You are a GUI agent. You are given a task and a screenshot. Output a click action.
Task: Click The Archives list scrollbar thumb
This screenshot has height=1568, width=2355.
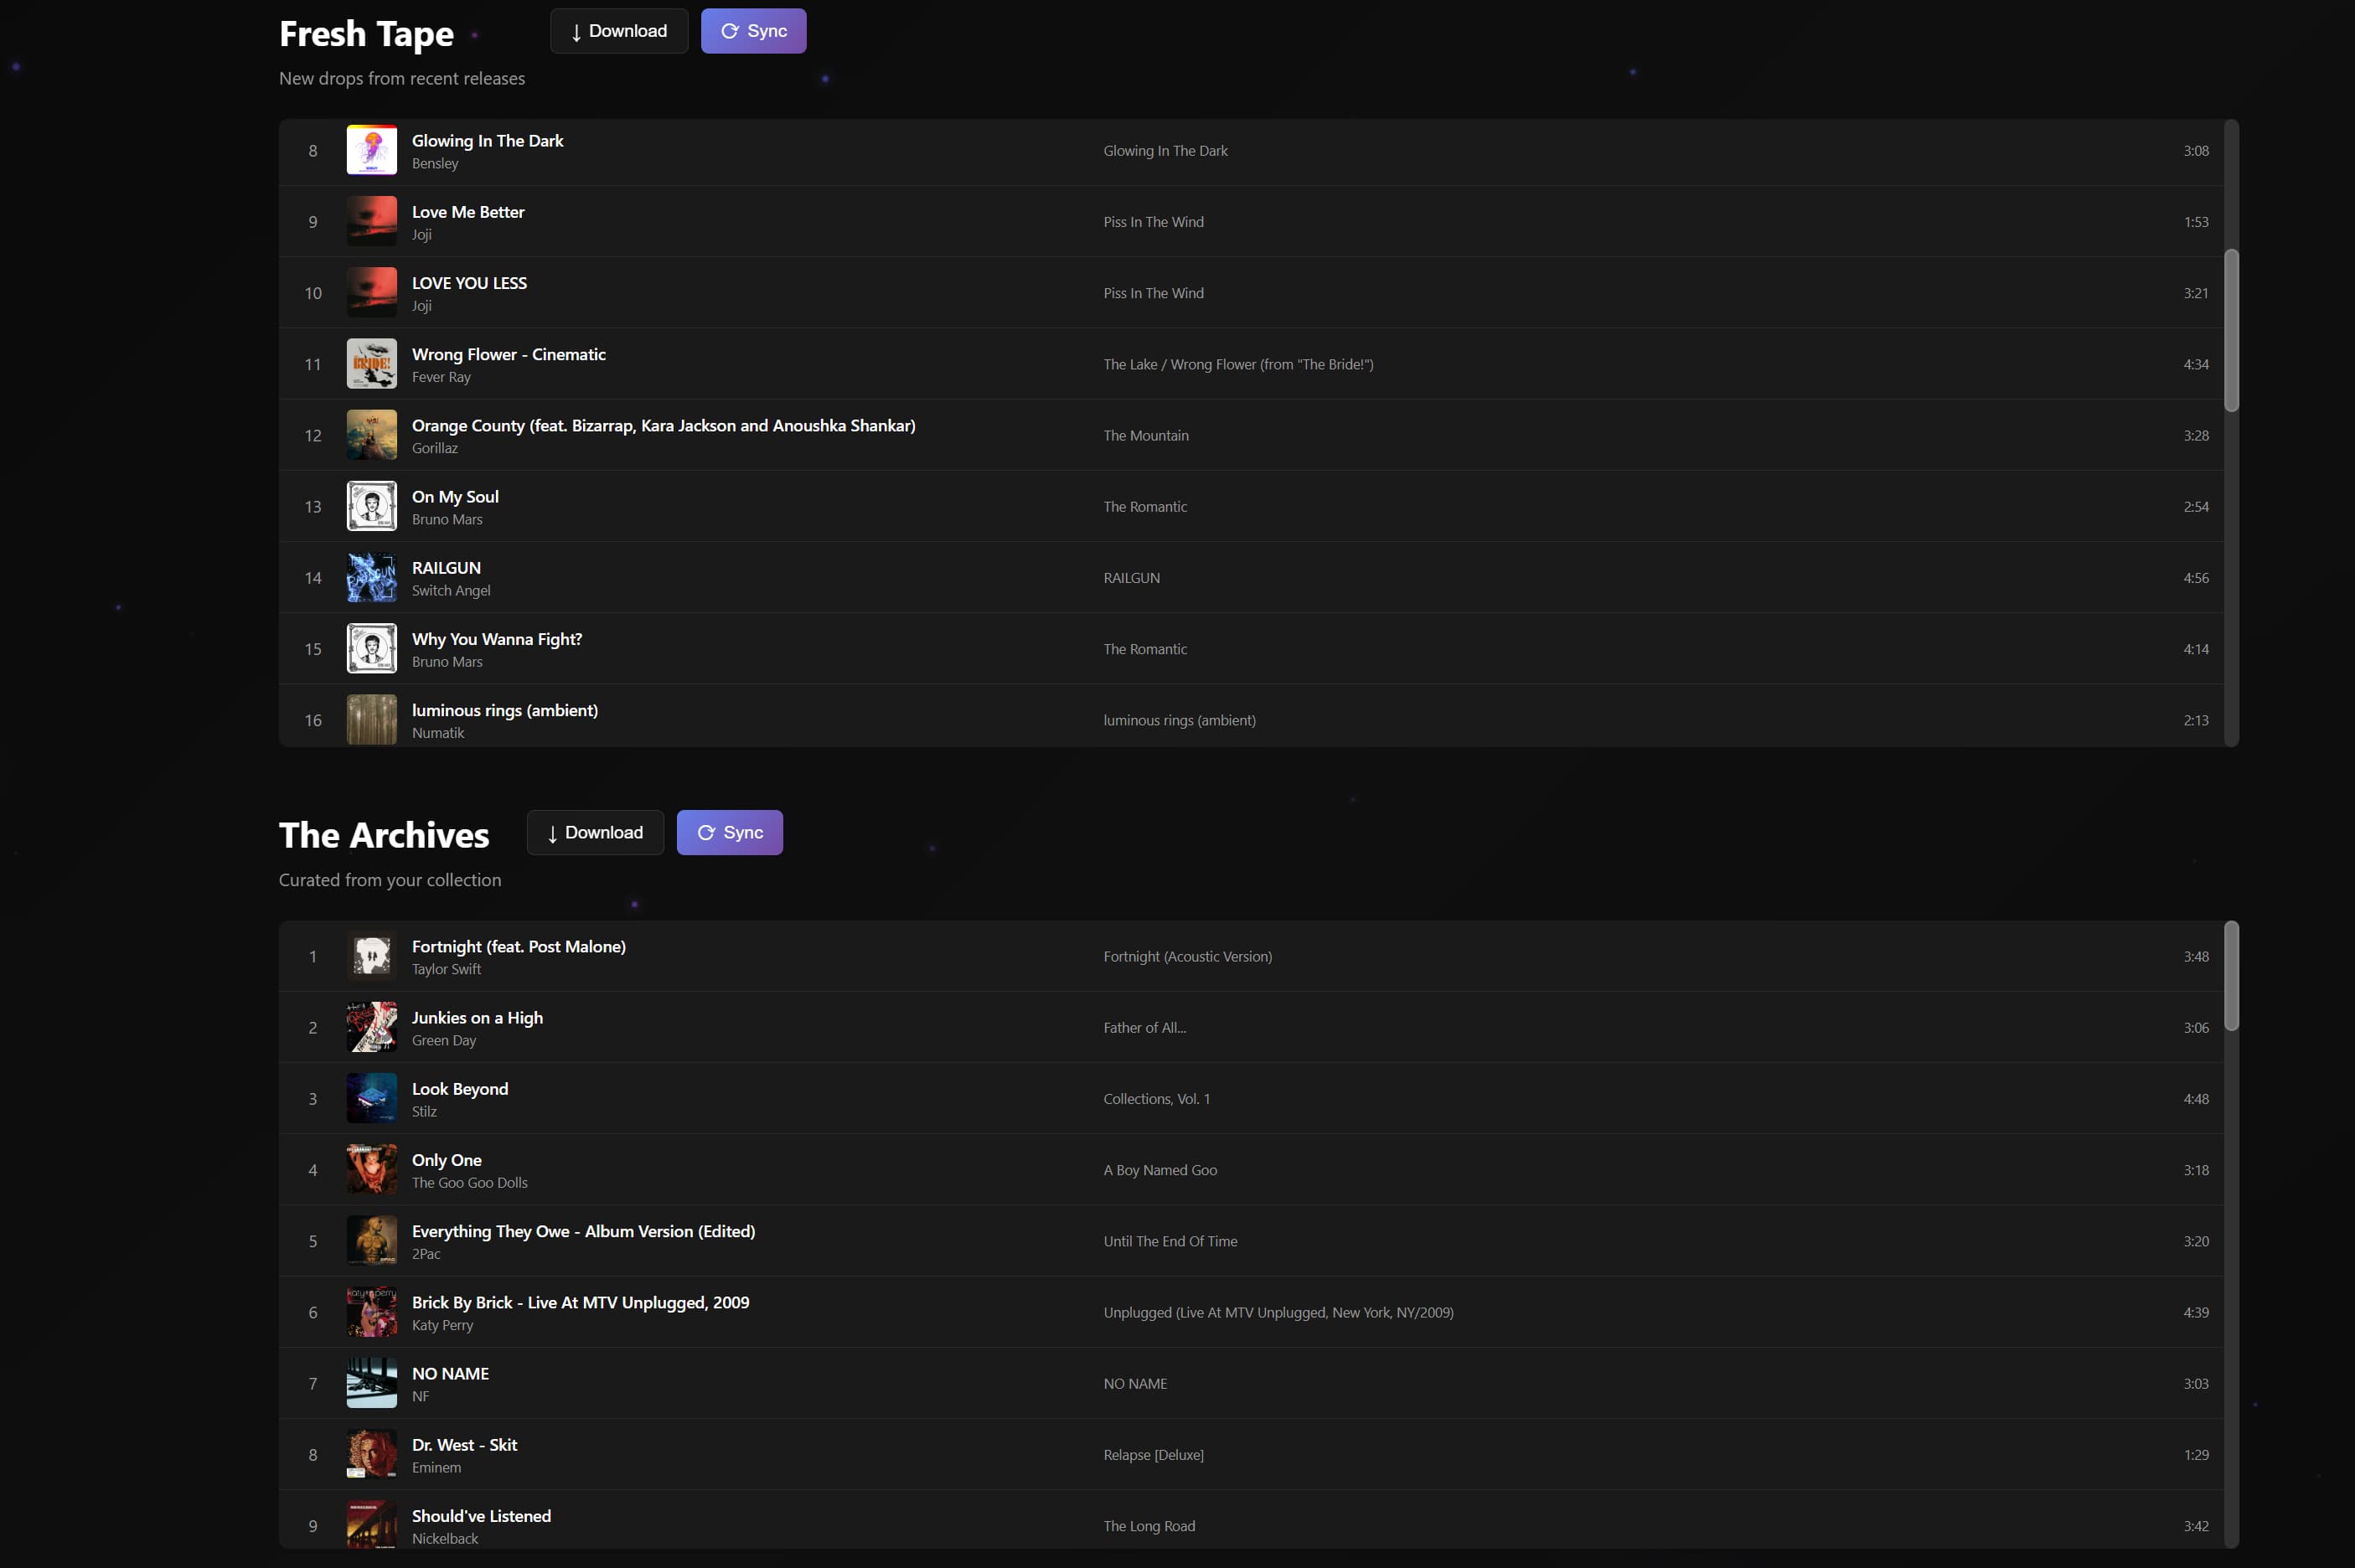(2231, 976)
